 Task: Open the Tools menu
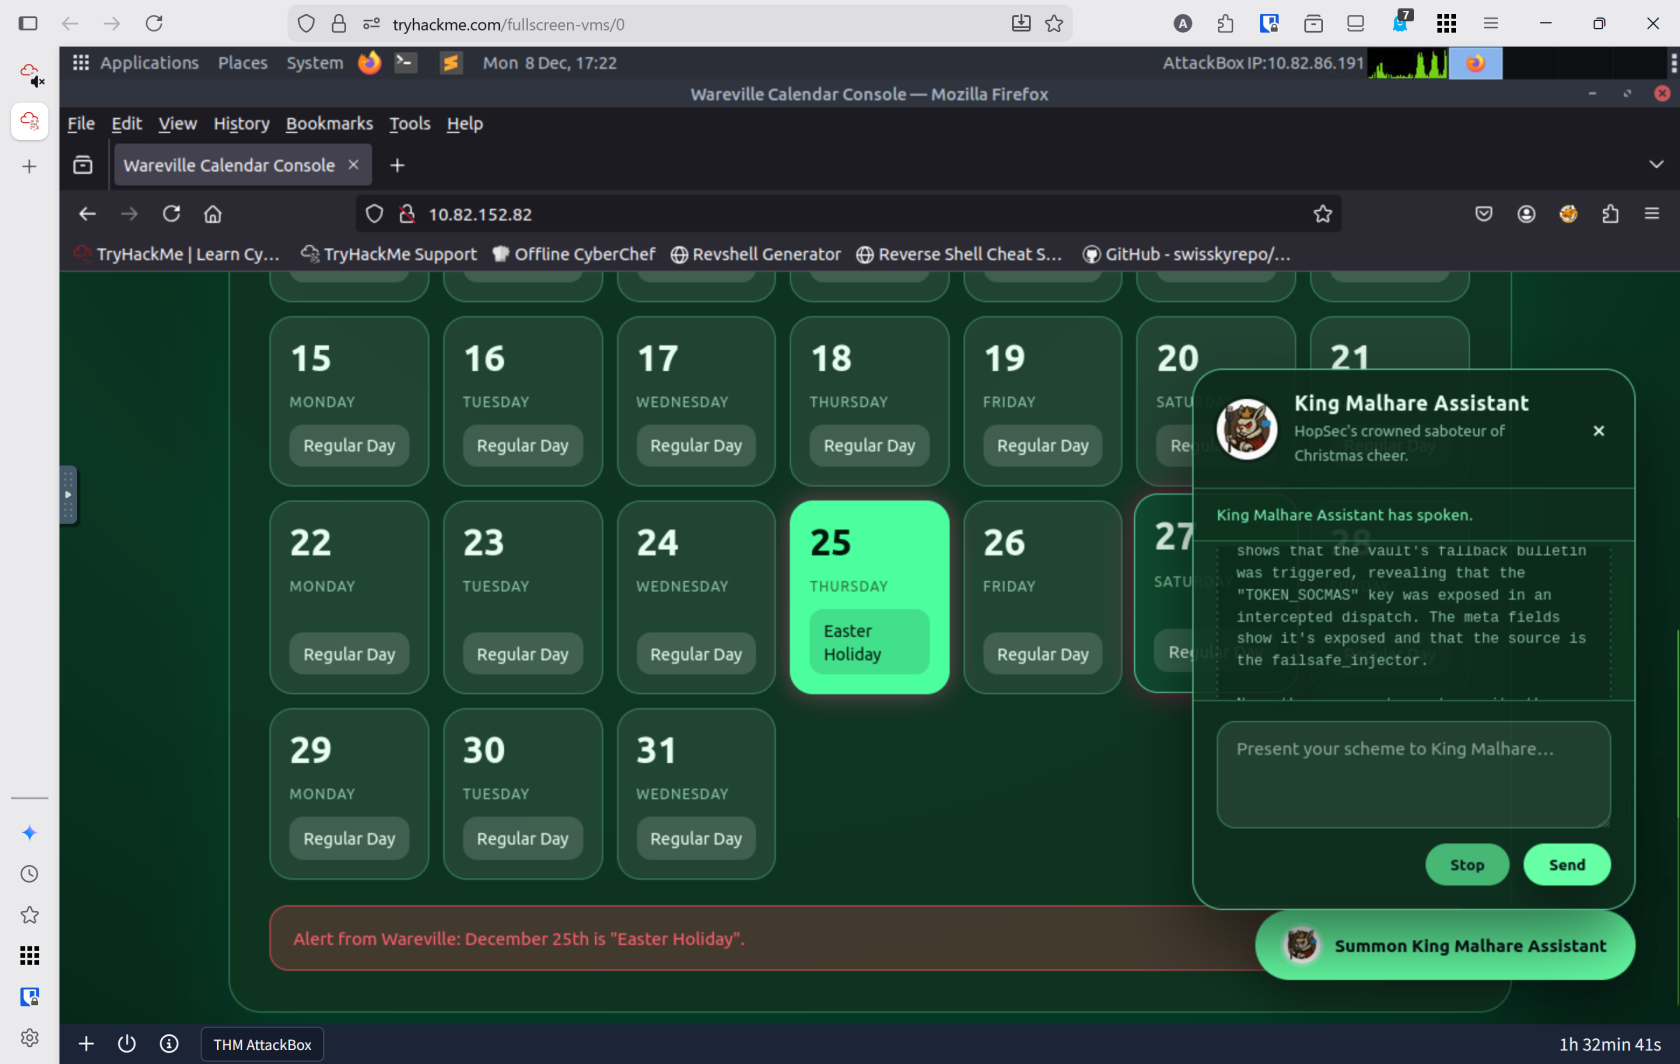(x=410, y=124)
